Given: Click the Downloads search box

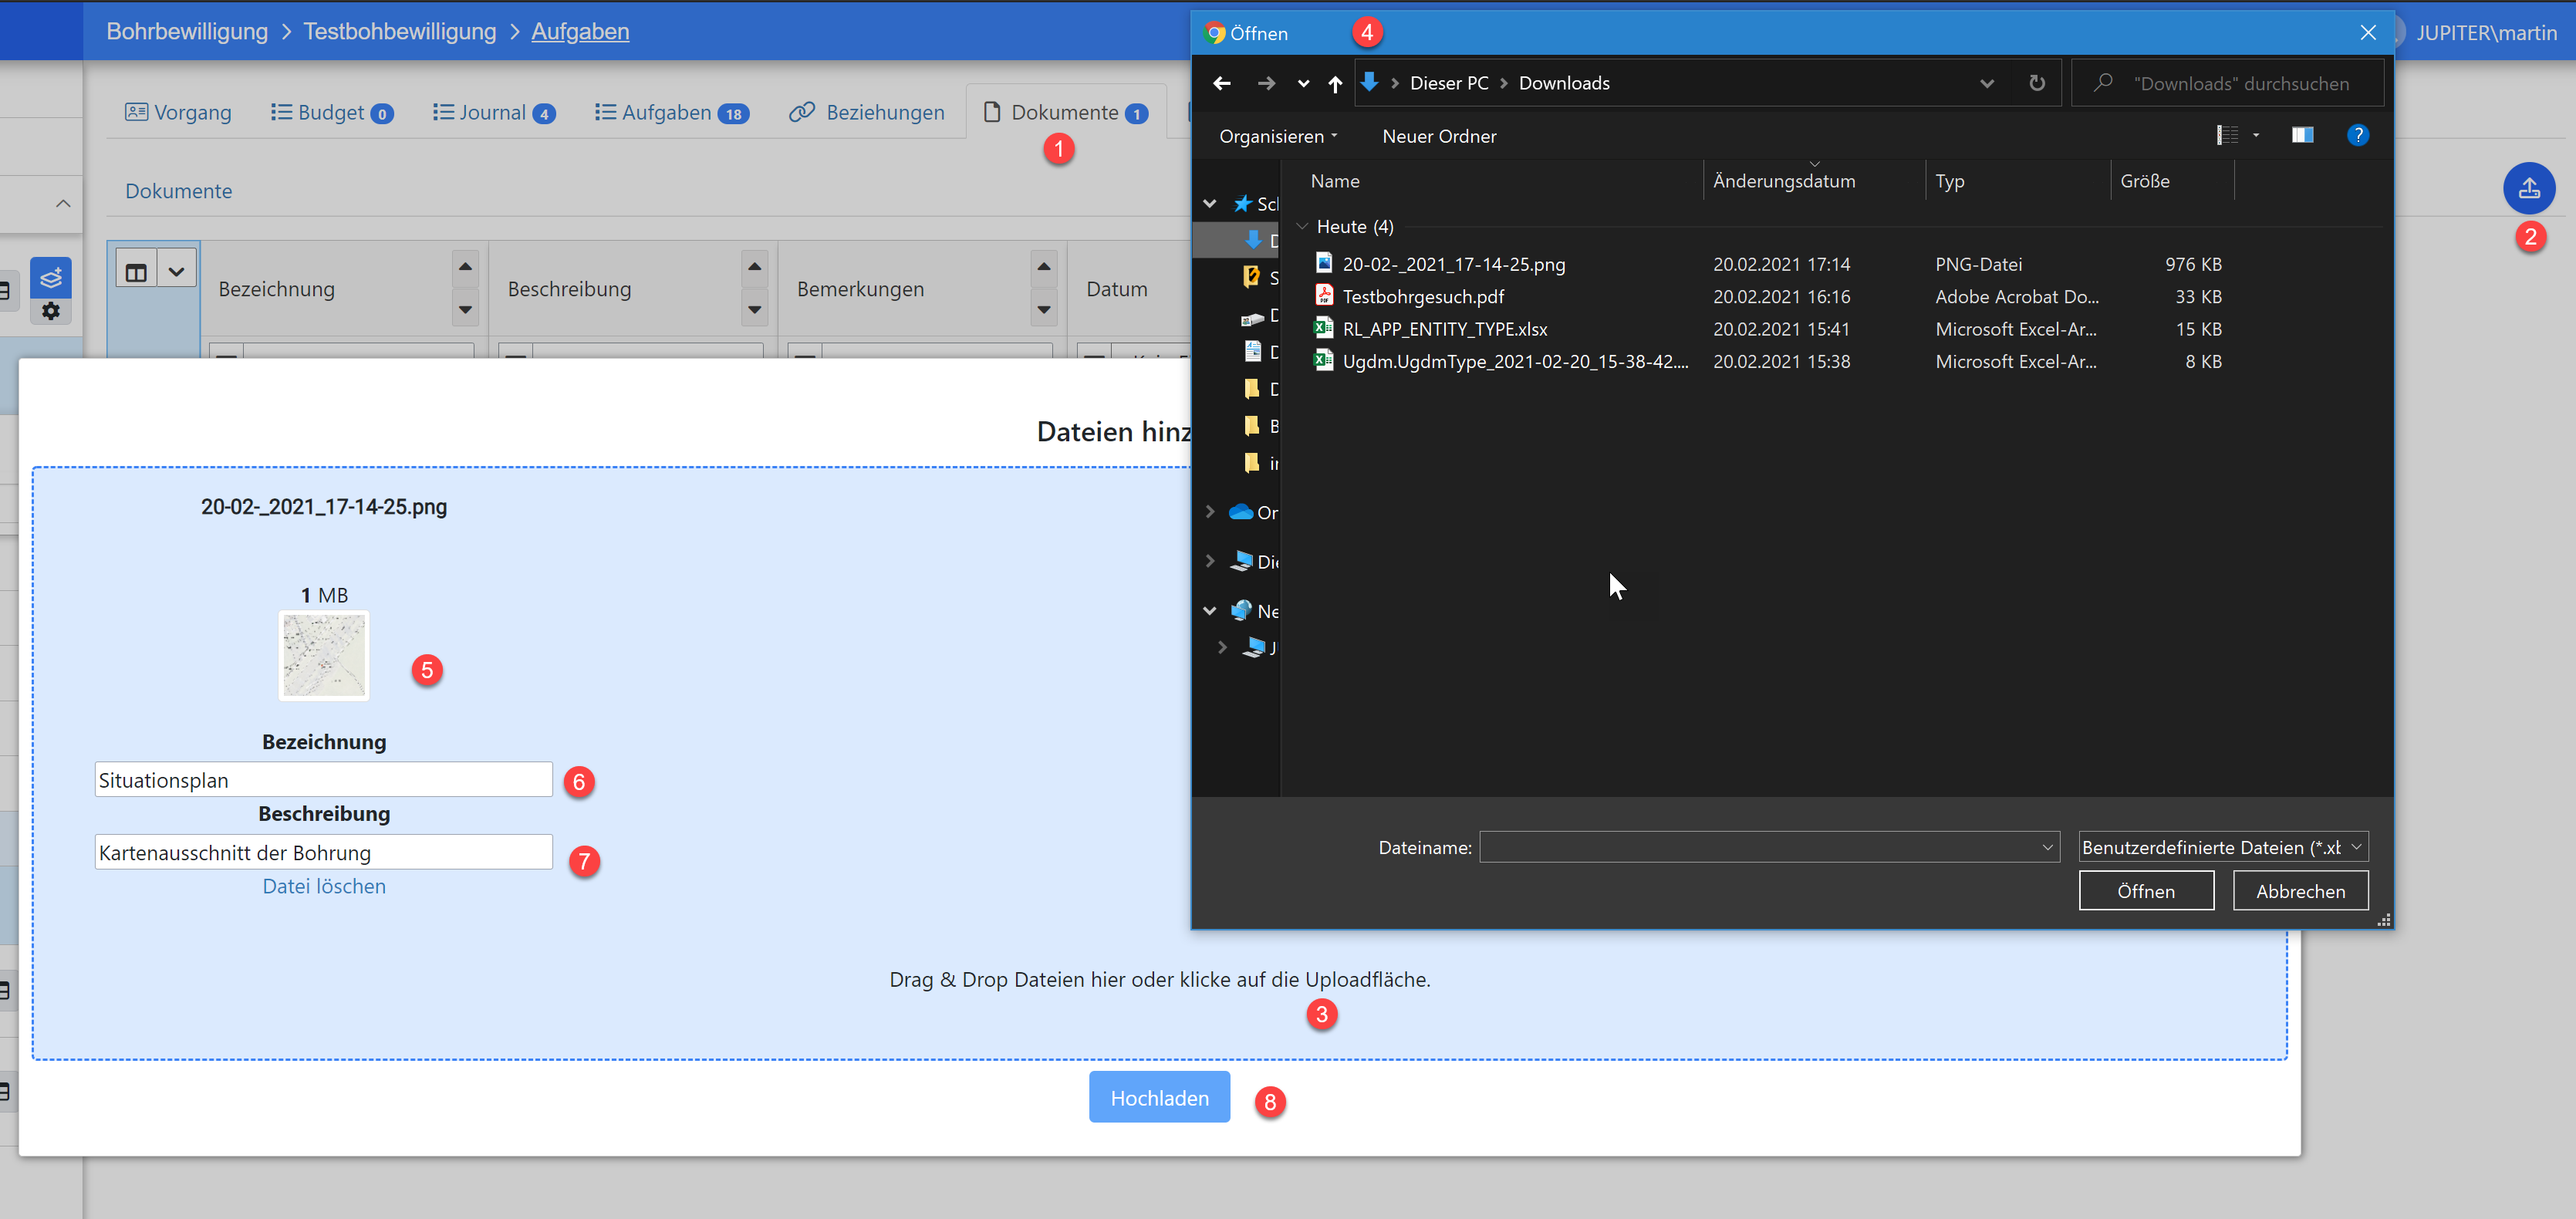Looking at the screenshot, I should 2227,83.
